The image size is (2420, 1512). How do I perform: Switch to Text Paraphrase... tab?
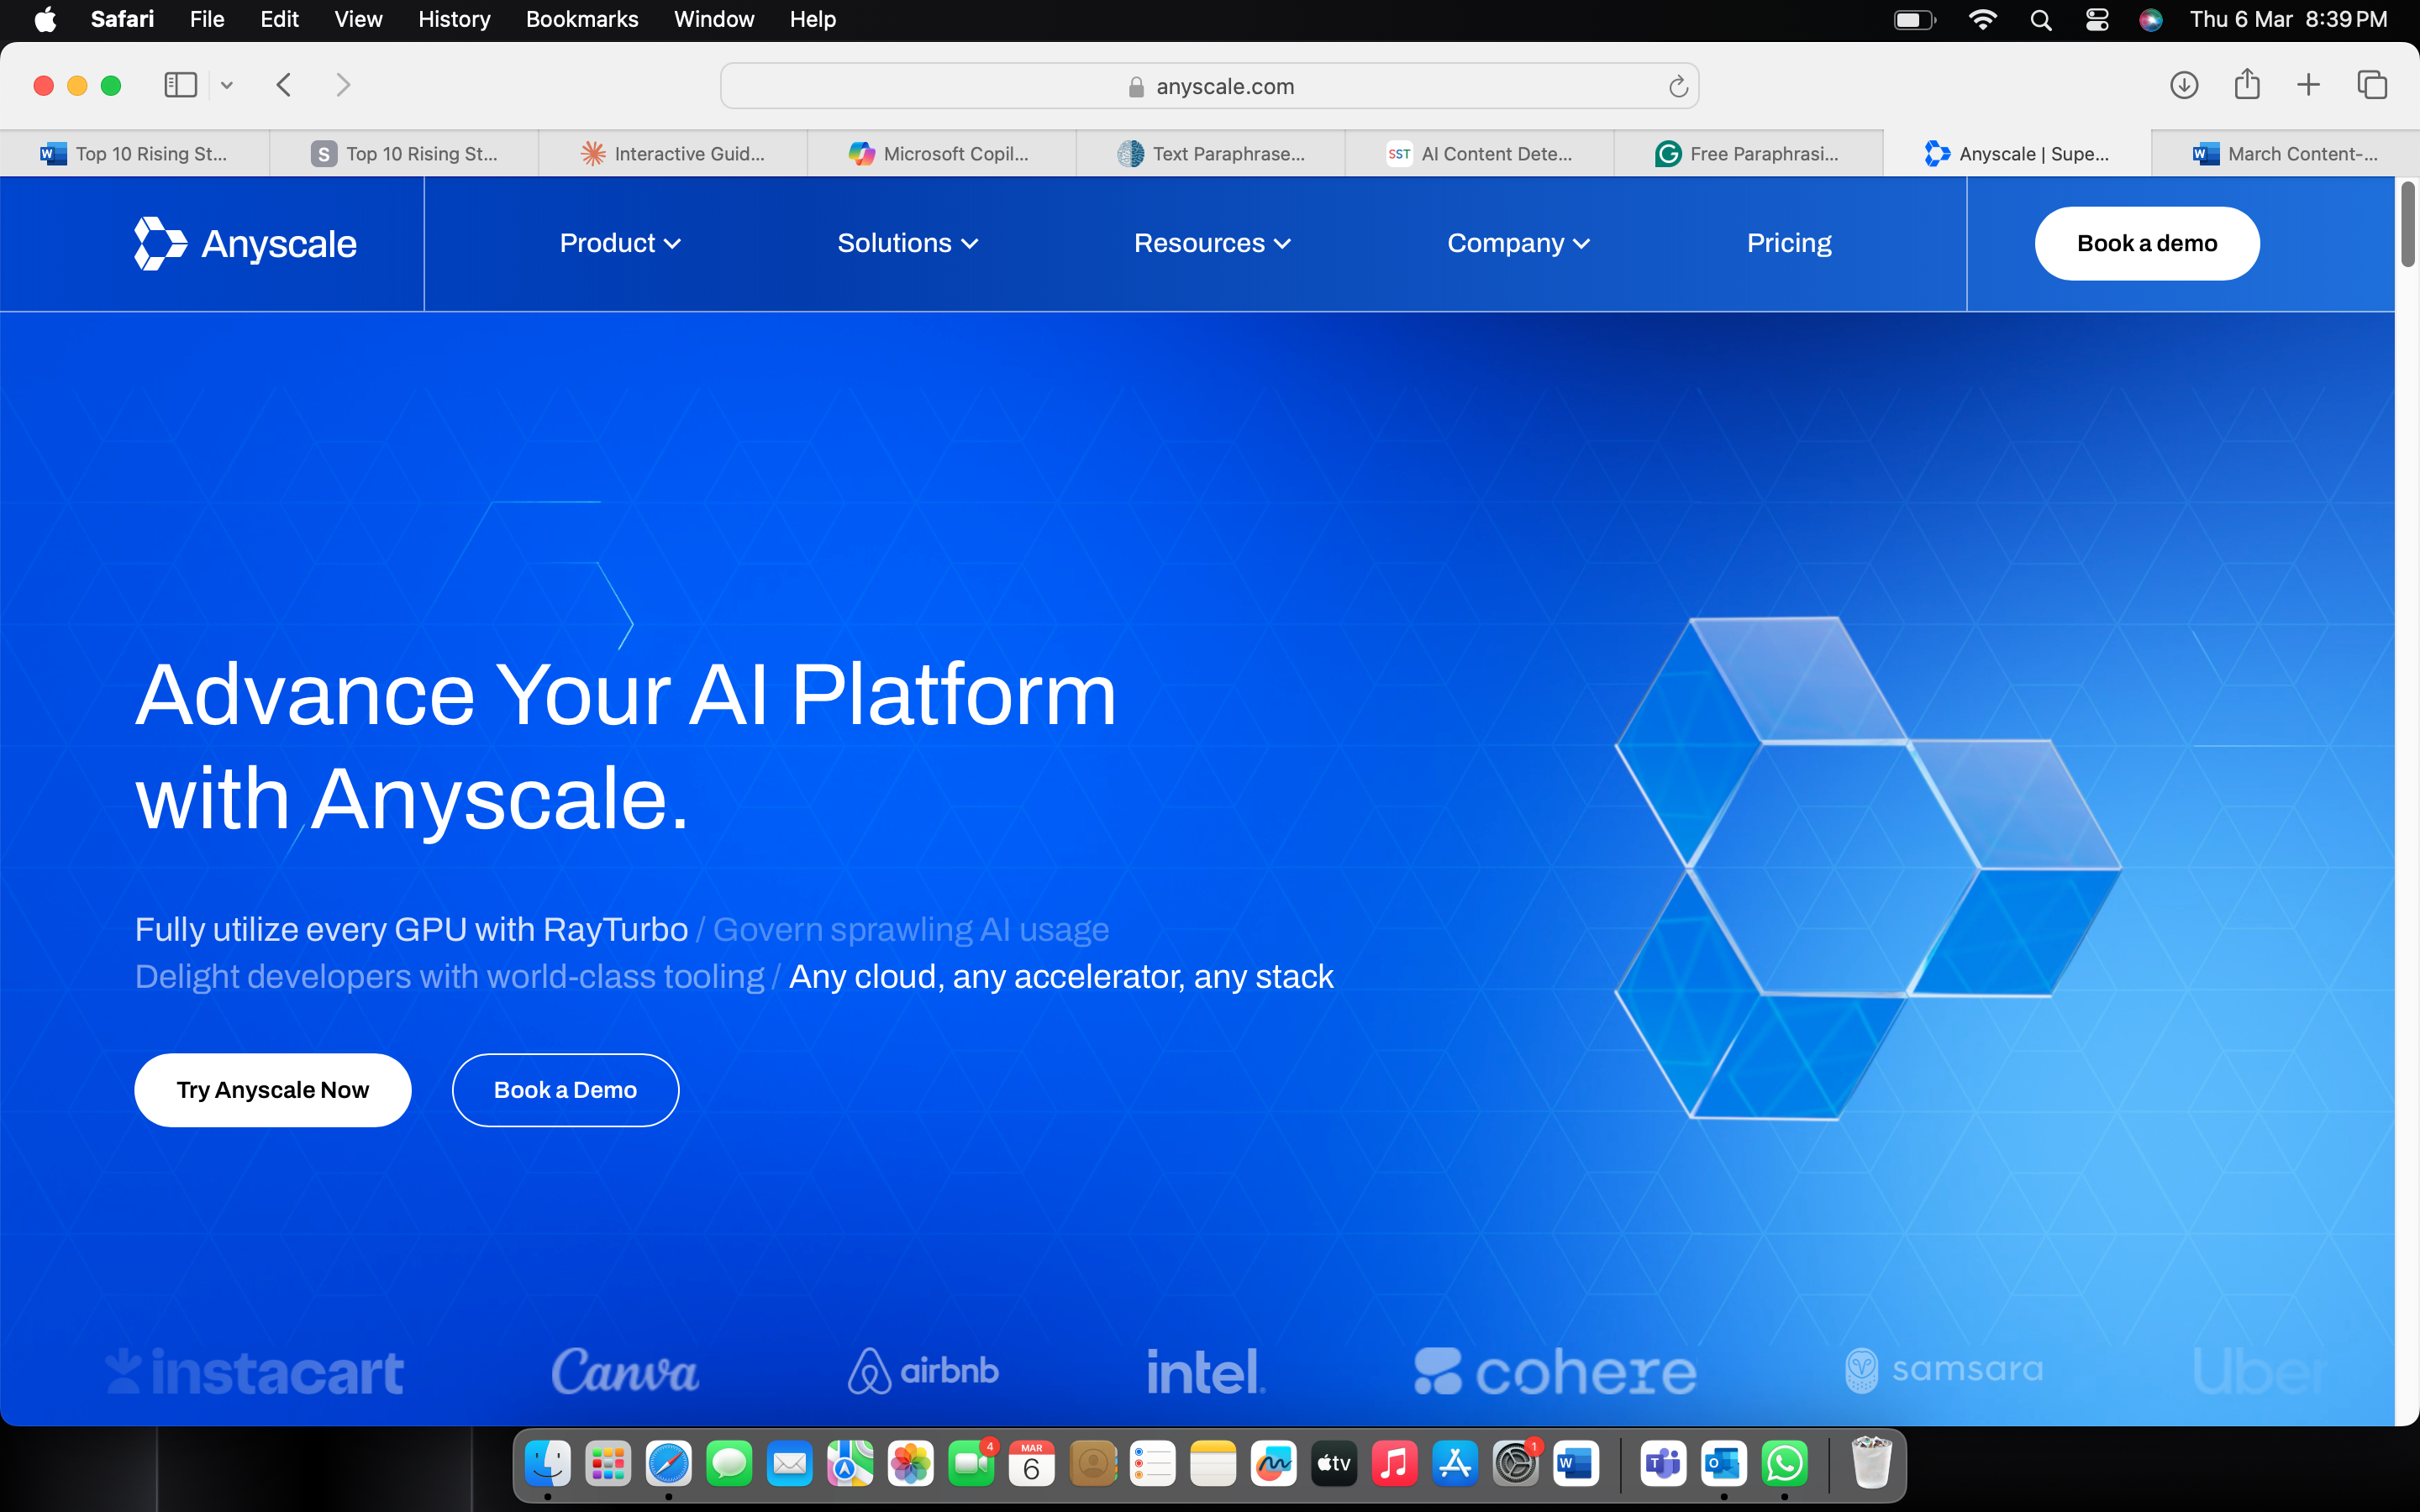click(x=1210, y=154)
